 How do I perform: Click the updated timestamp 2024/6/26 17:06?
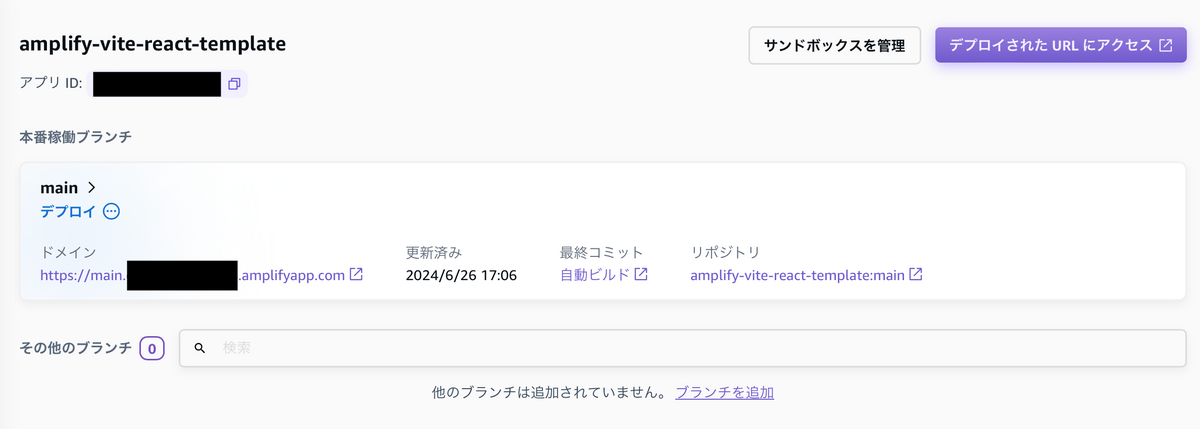pos(461,274)
